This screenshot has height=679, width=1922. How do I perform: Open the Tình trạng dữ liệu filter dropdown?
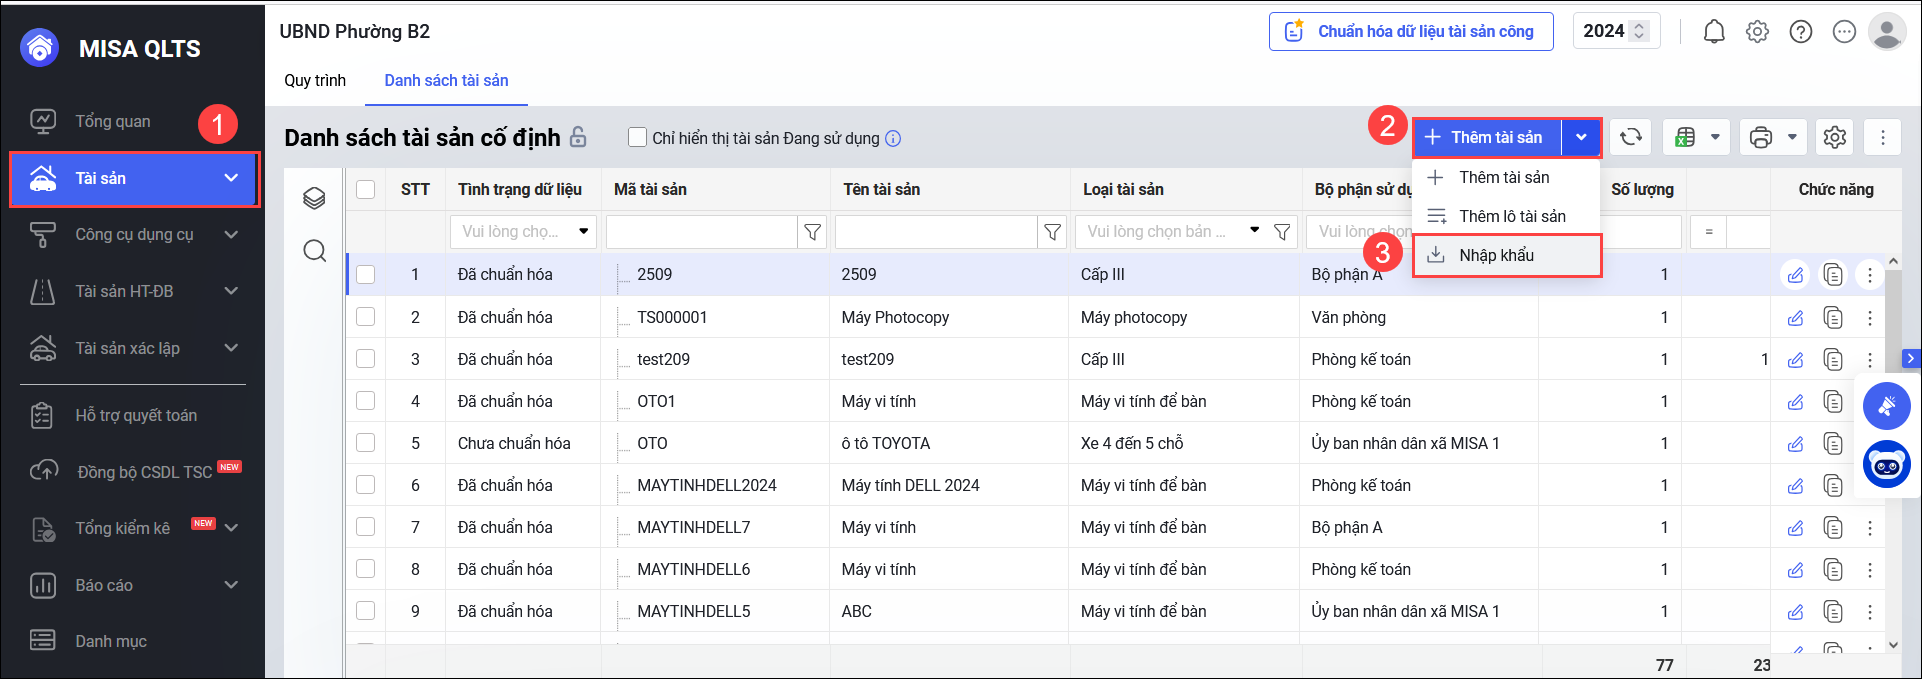point(523,232)
